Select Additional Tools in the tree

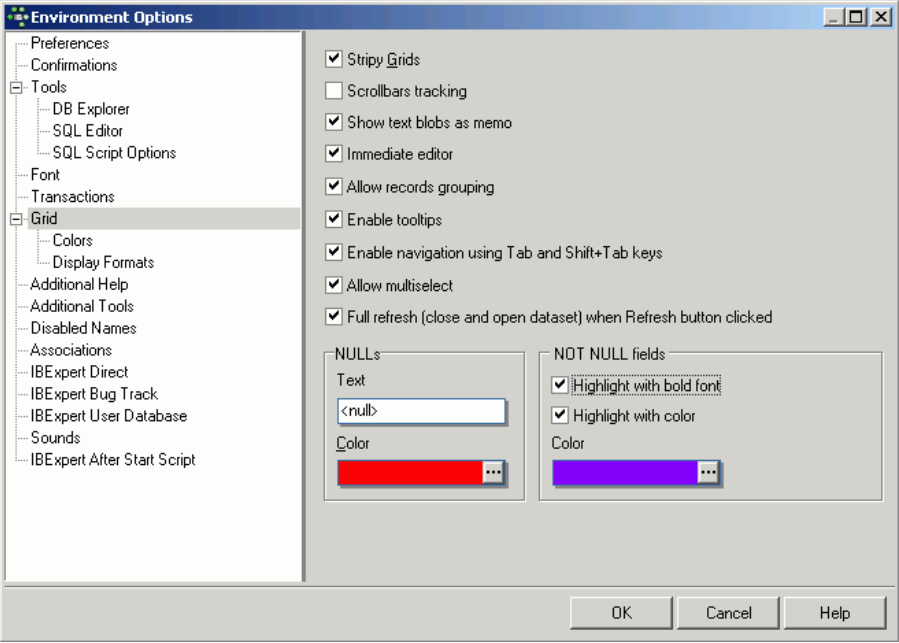coord(82,306)
